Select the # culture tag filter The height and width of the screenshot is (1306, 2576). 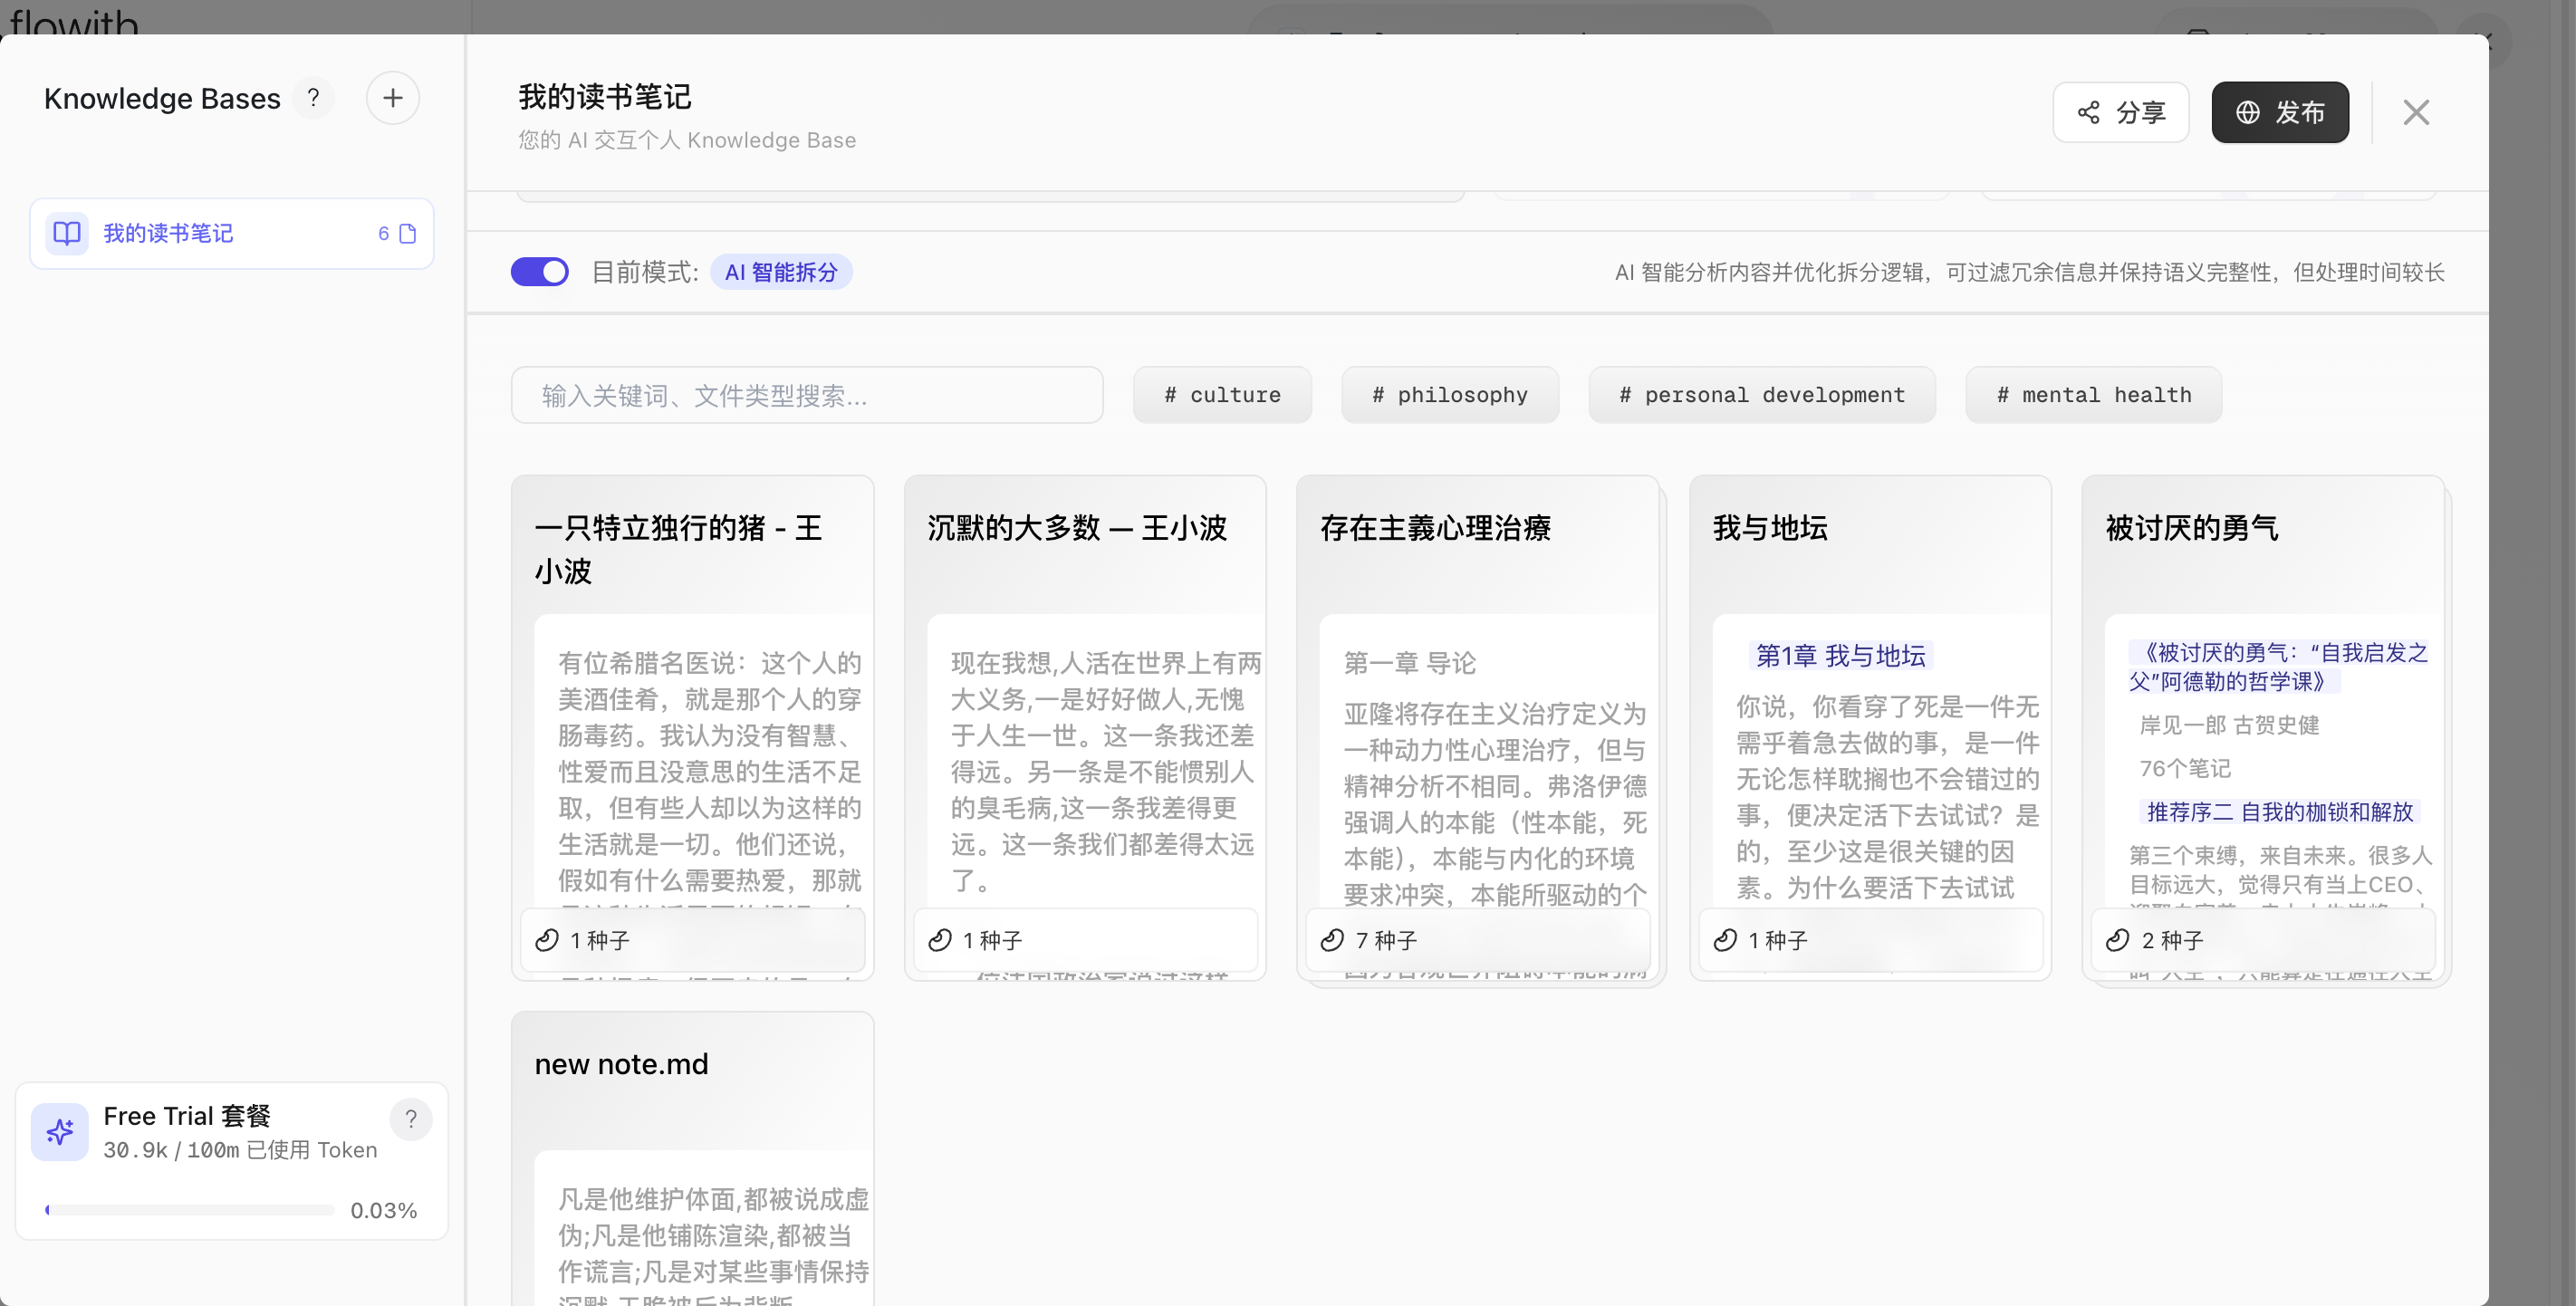point(1222,395)
